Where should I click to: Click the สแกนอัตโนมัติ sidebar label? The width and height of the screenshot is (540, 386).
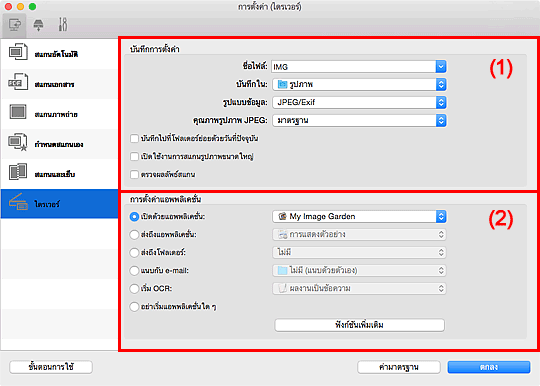pyautogui.click(x=56, y=54)
